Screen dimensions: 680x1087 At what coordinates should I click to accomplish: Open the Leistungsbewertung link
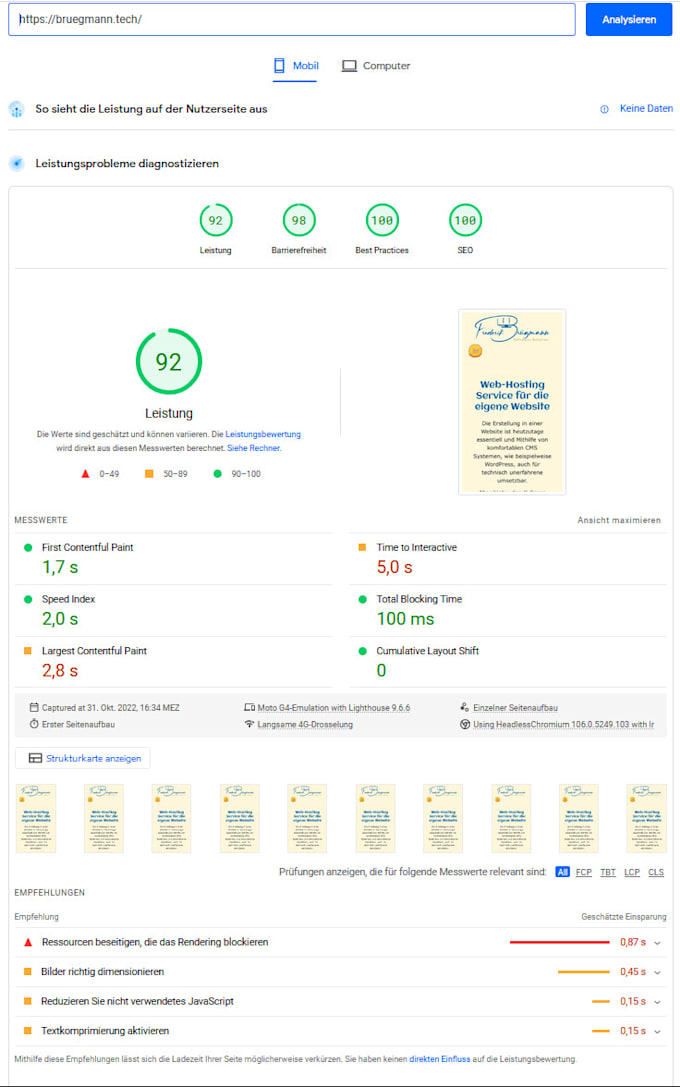click(x=263, y=434)
